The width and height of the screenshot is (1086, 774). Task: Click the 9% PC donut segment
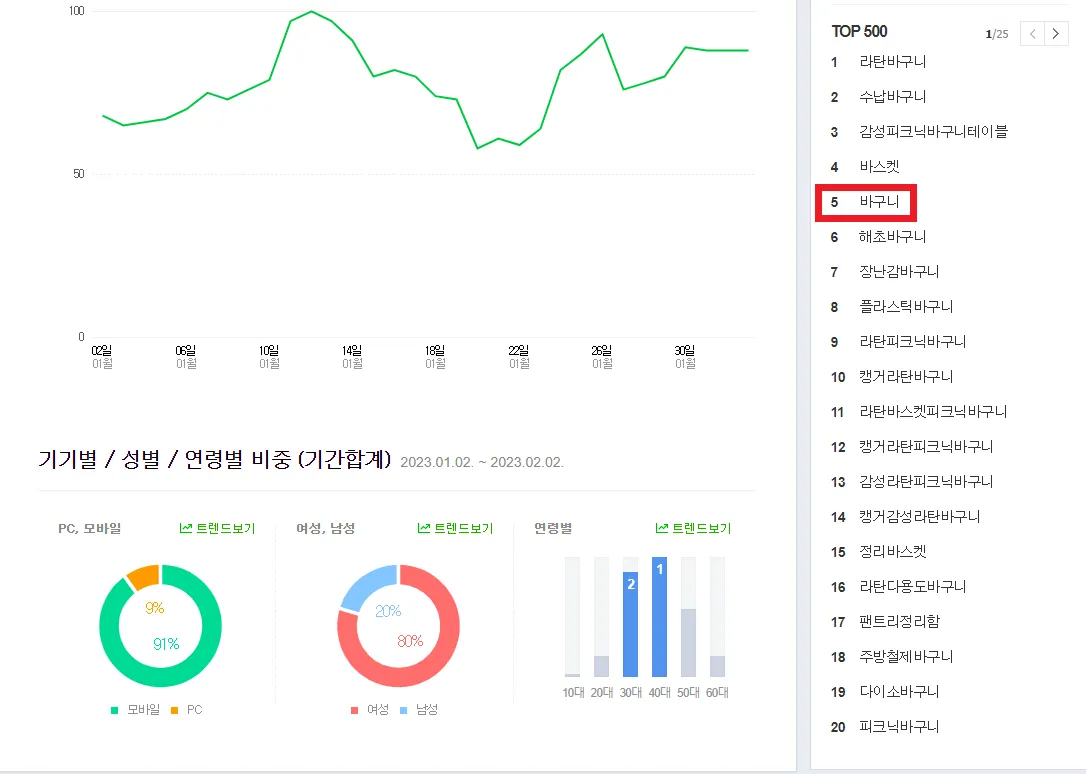[144, 575]
